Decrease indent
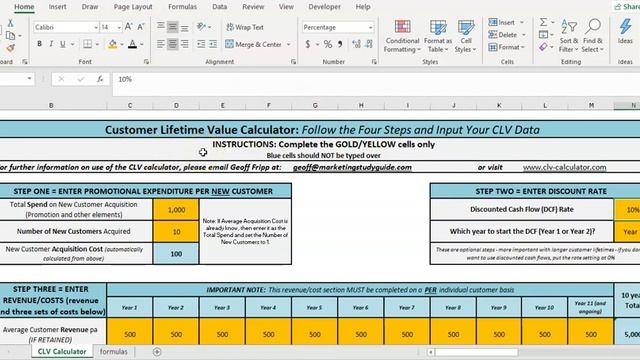The height and width of the screenshot is (360, 640). tap(201, 44)
